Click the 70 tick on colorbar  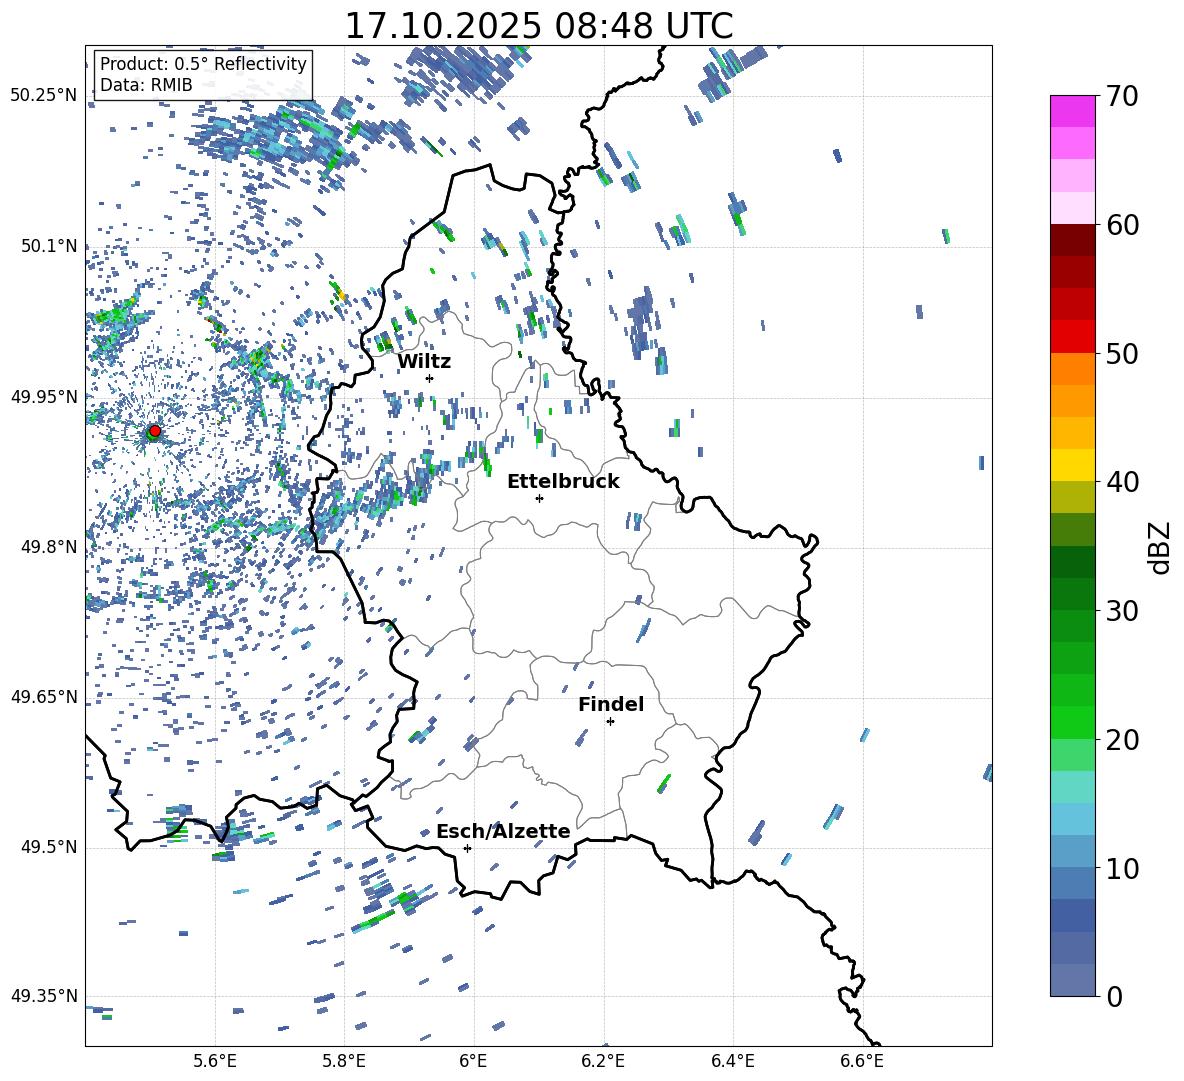coord(1122,97)
